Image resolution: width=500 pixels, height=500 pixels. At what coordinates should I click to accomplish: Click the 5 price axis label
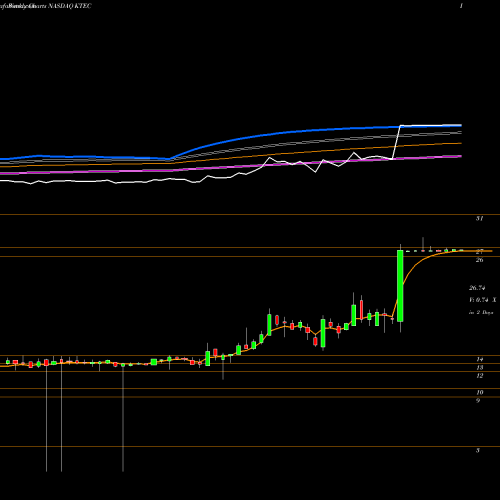tap(478, 450)
